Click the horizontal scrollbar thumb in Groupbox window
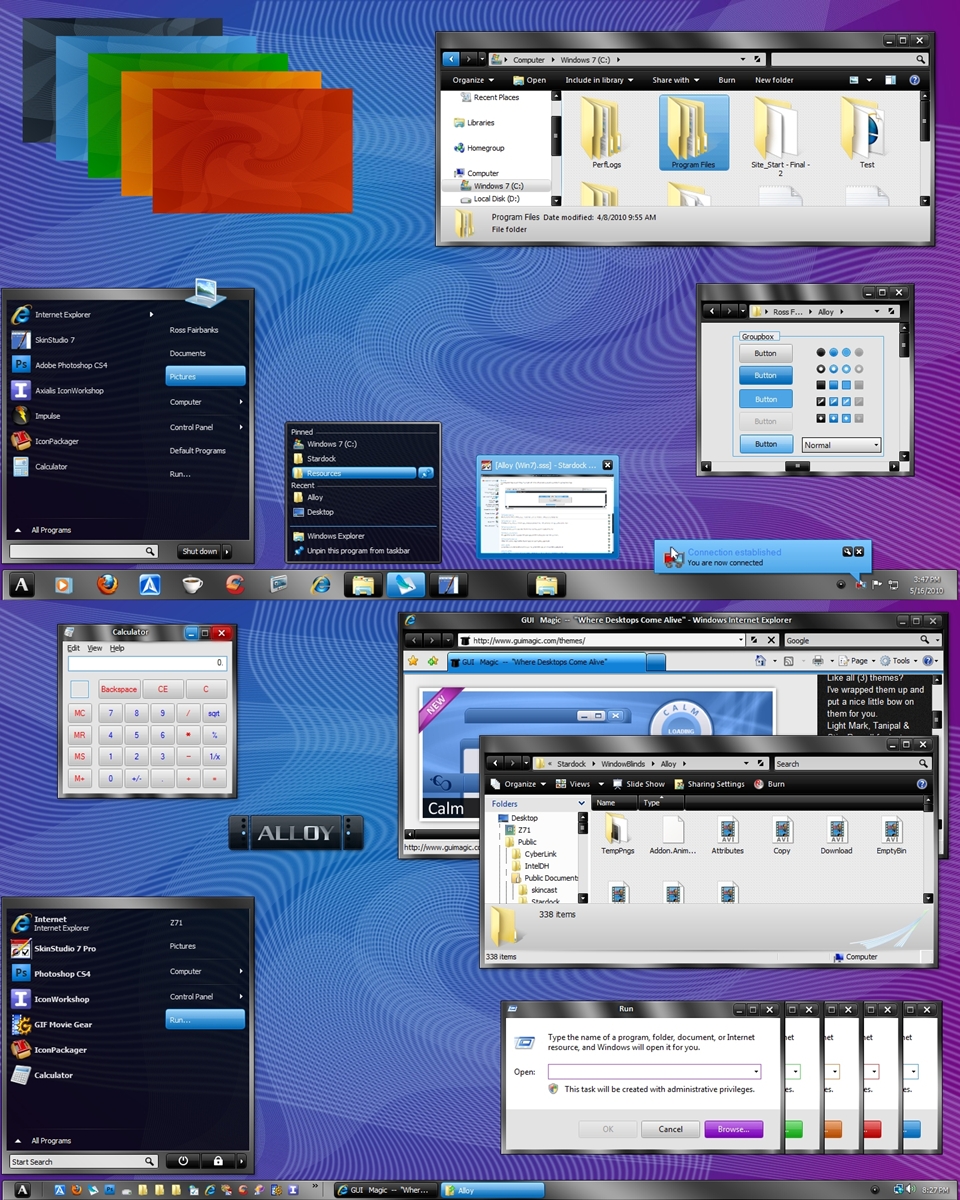Viewport: 960px width, 1200px height. tap(796, 466)
